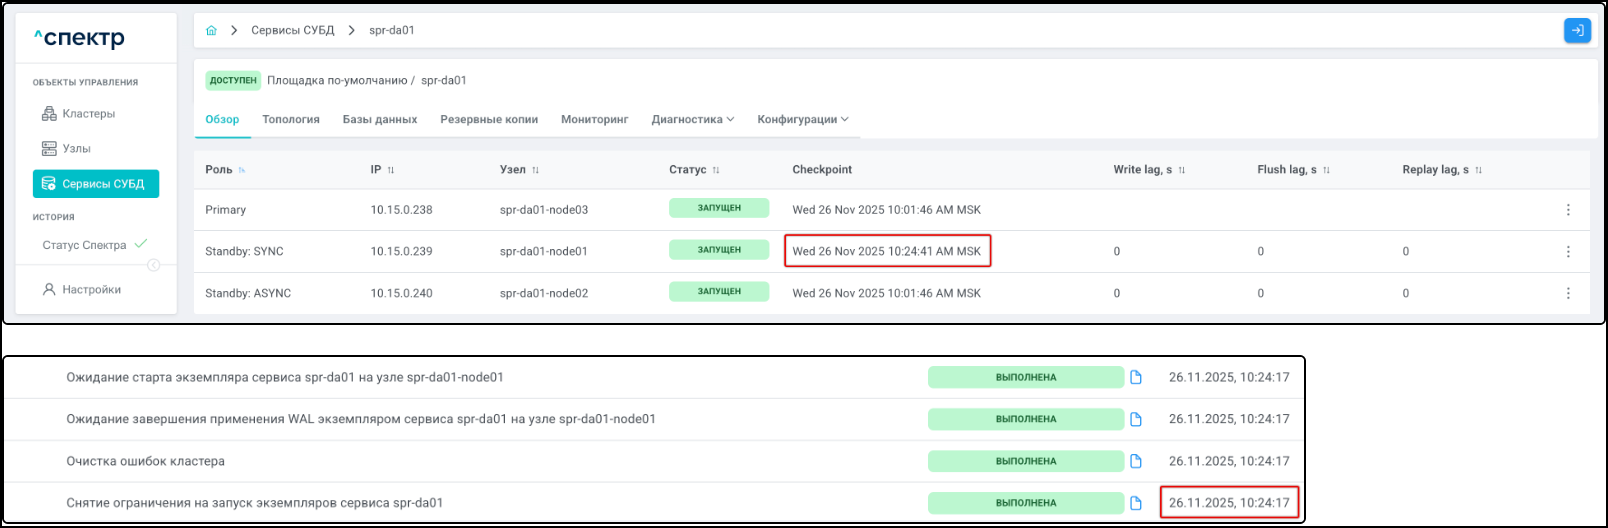Sort table by Write lag column

(1181, 170)
